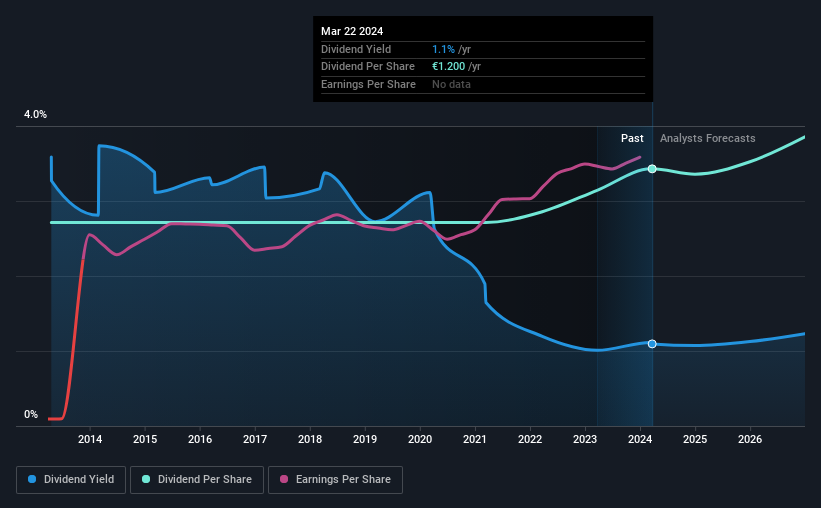Image resolution: width=821 pixels, height=508 pixels.
Task: Click the 2025 x-axis label
Action: [x=695, y=439]
